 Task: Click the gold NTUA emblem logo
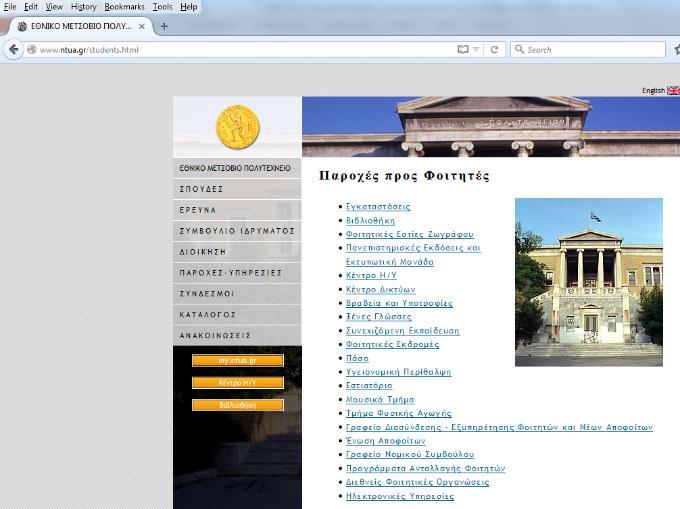pos(238,127)
